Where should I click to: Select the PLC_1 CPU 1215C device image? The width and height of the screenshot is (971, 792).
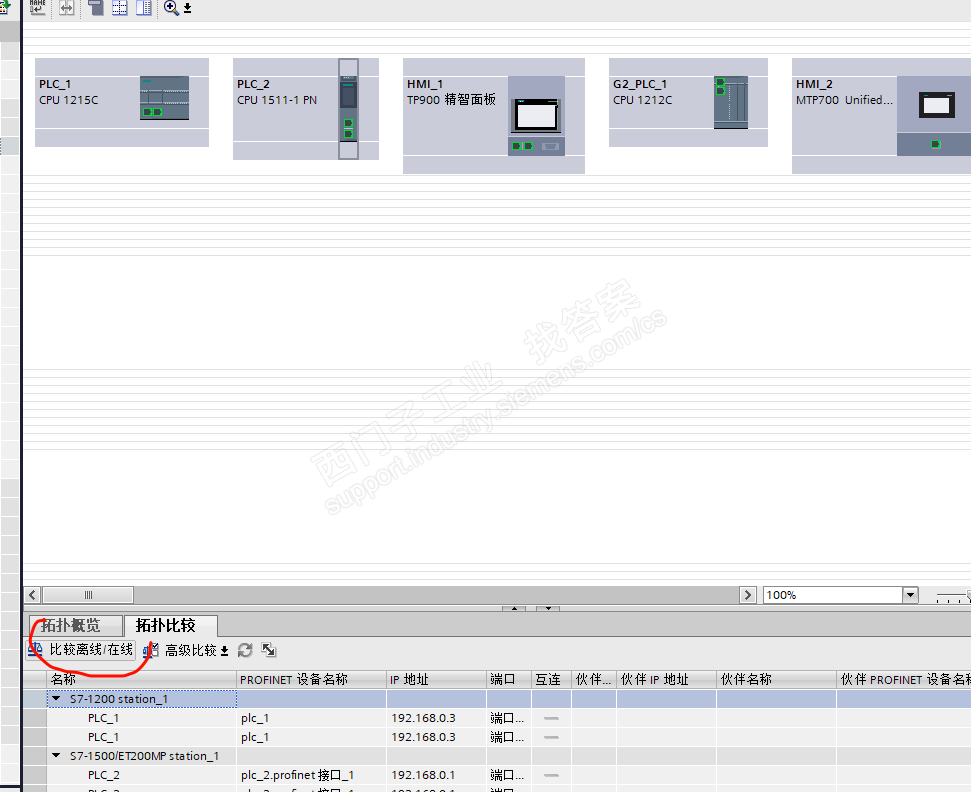coord(164,98)
